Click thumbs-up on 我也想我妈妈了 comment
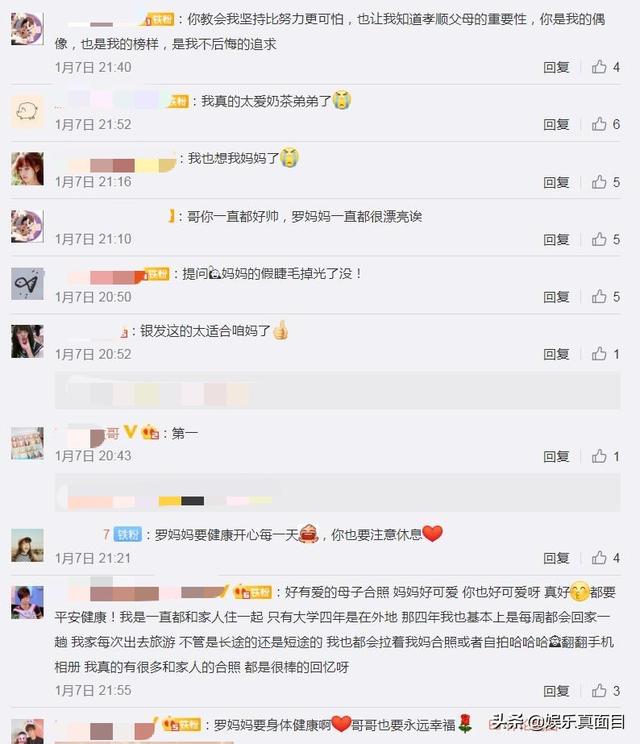 [605, 182]
